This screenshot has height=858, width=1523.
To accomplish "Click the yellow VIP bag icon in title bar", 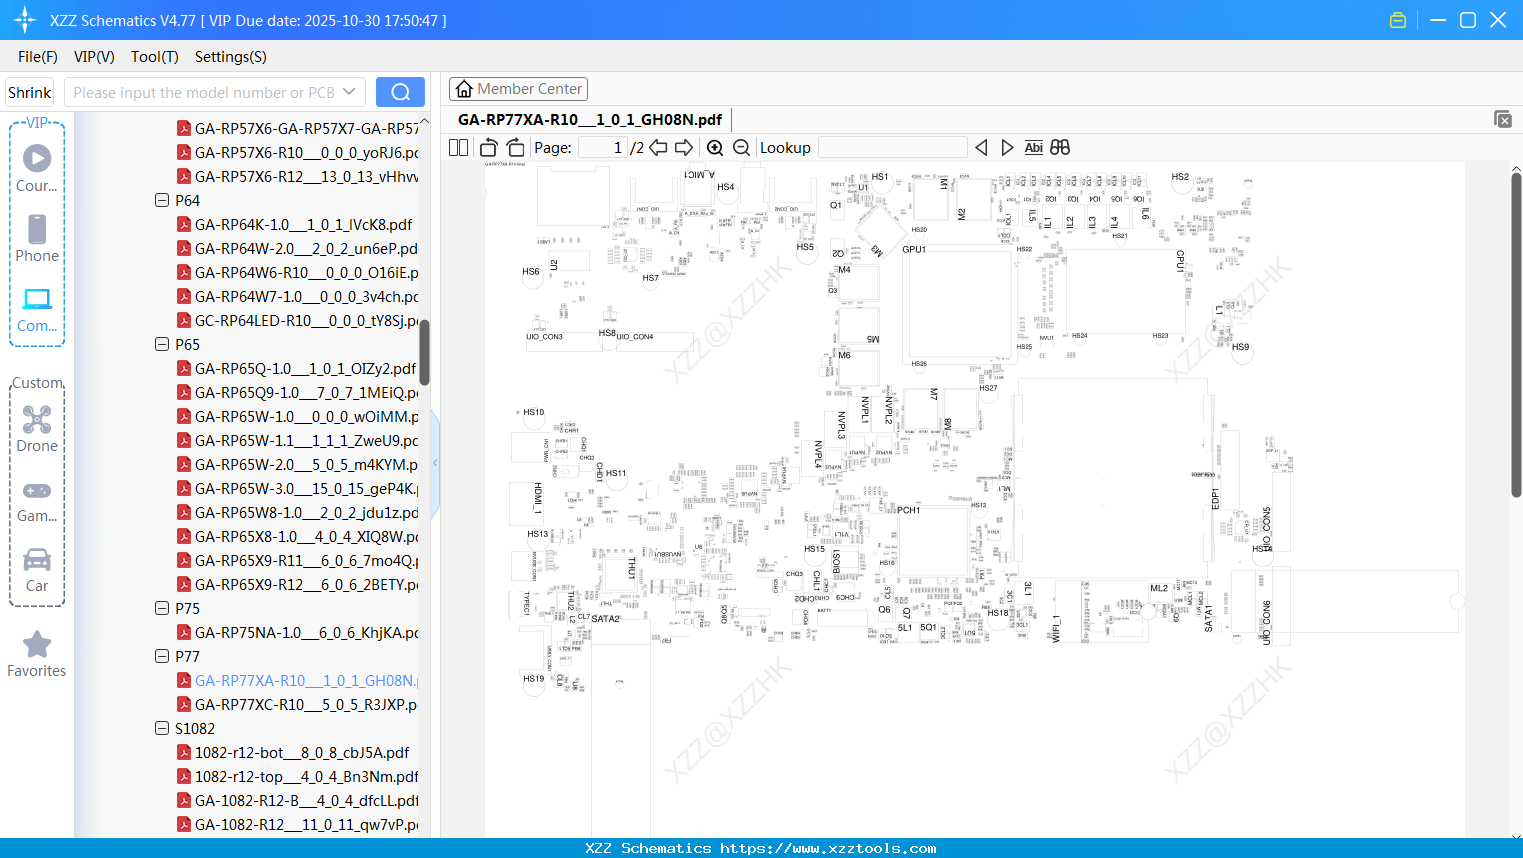I will 1398,20.
